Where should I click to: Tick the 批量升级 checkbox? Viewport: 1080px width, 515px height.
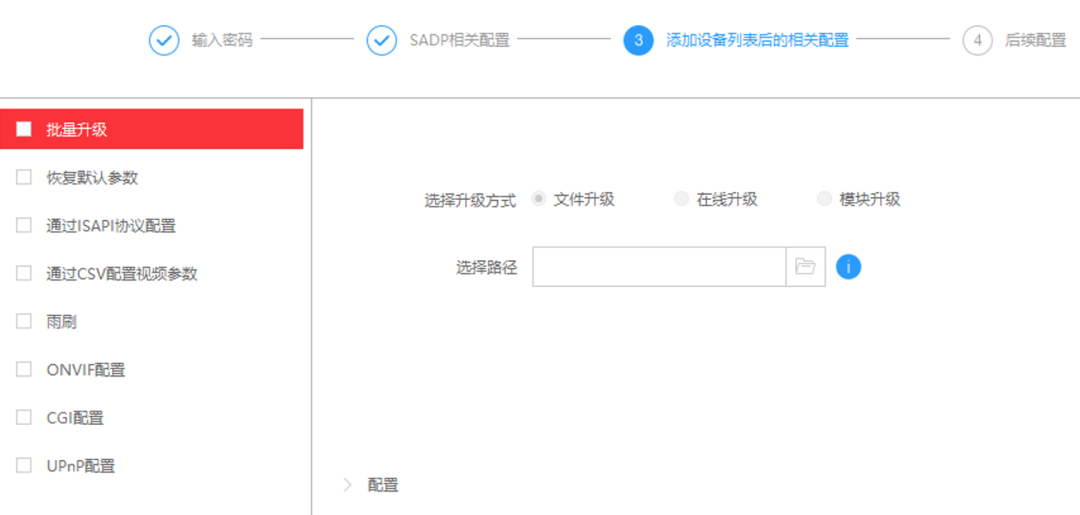[x=24, y=129]
